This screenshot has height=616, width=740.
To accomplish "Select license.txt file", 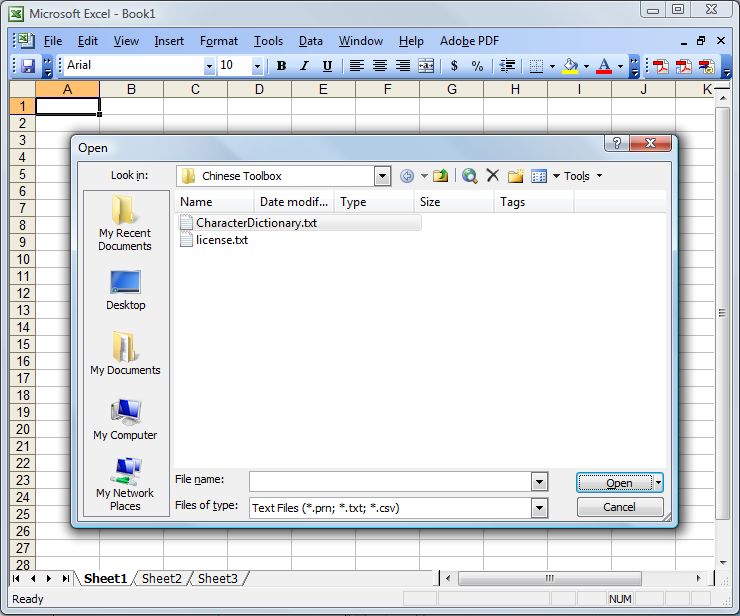I will (x=214, y=240).
